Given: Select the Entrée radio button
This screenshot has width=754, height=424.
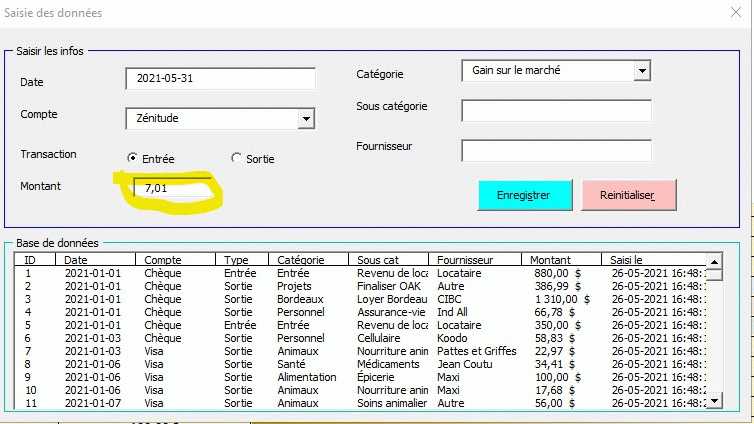Looking at the screenshot, I should [133, 158].
